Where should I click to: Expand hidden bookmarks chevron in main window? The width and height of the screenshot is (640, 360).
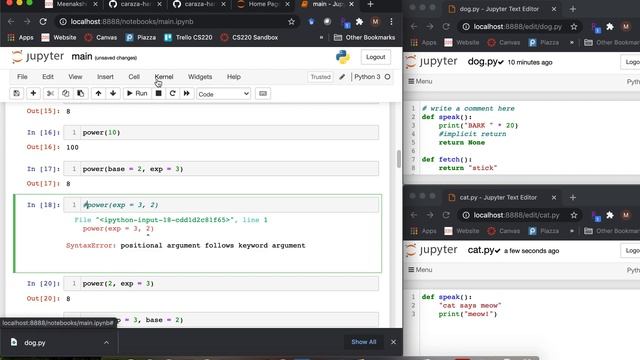coord(321,38)
